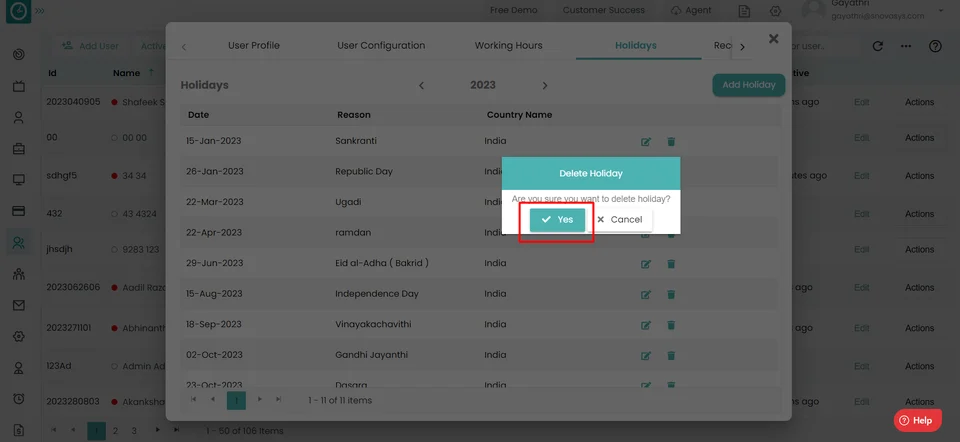Viewport: 960px width, 442px height.
Task: Click the Agent download button
Action: [691, 10]
